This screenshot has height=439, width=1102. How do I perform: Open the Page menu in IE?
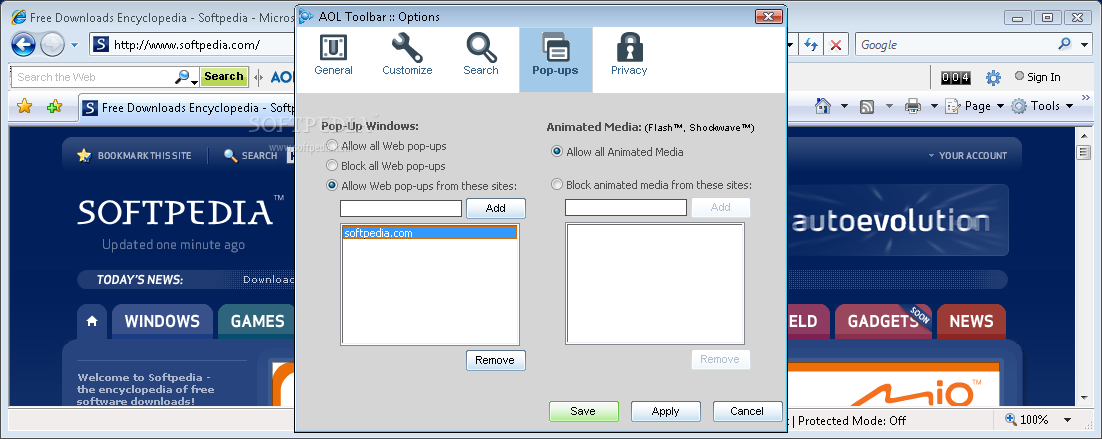pos(975,106)
